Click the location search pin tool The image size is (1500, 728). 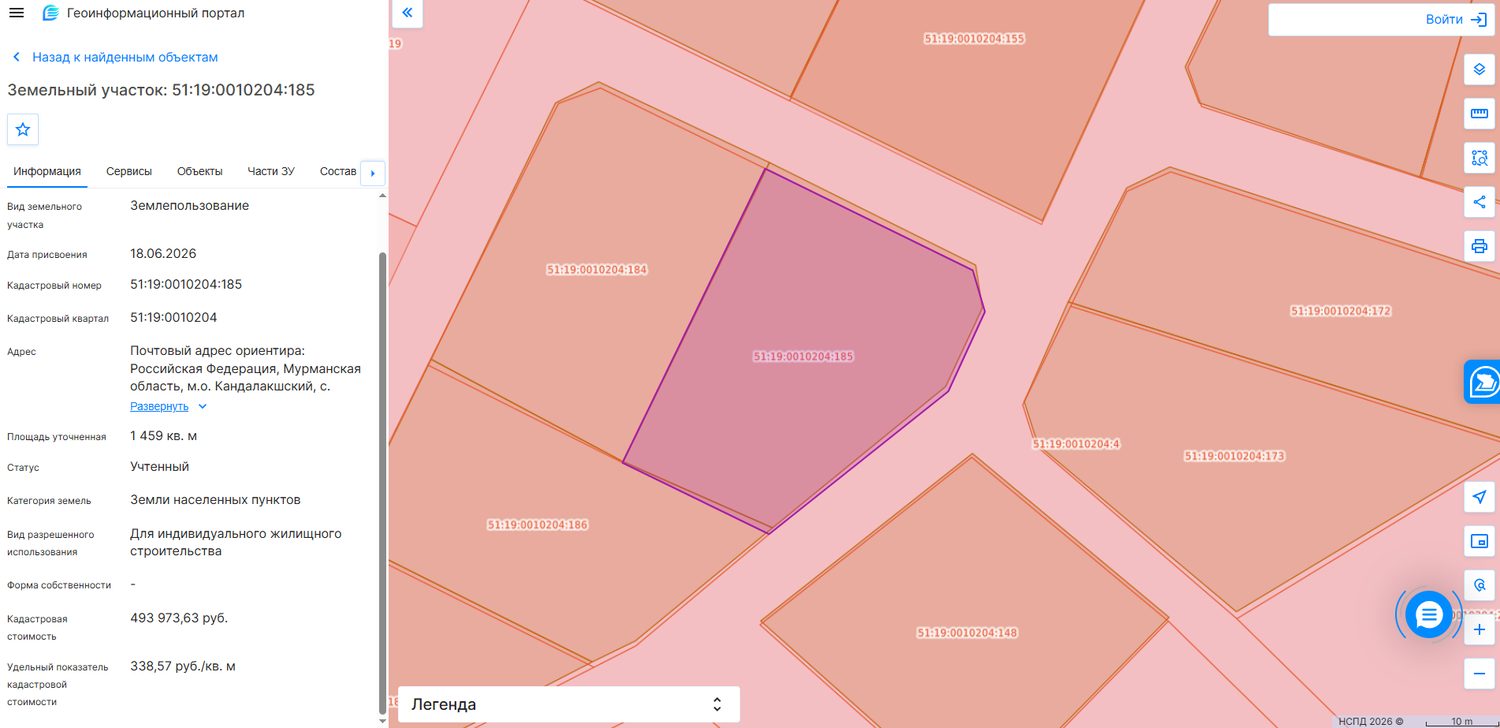click(x=1479, y=585)
